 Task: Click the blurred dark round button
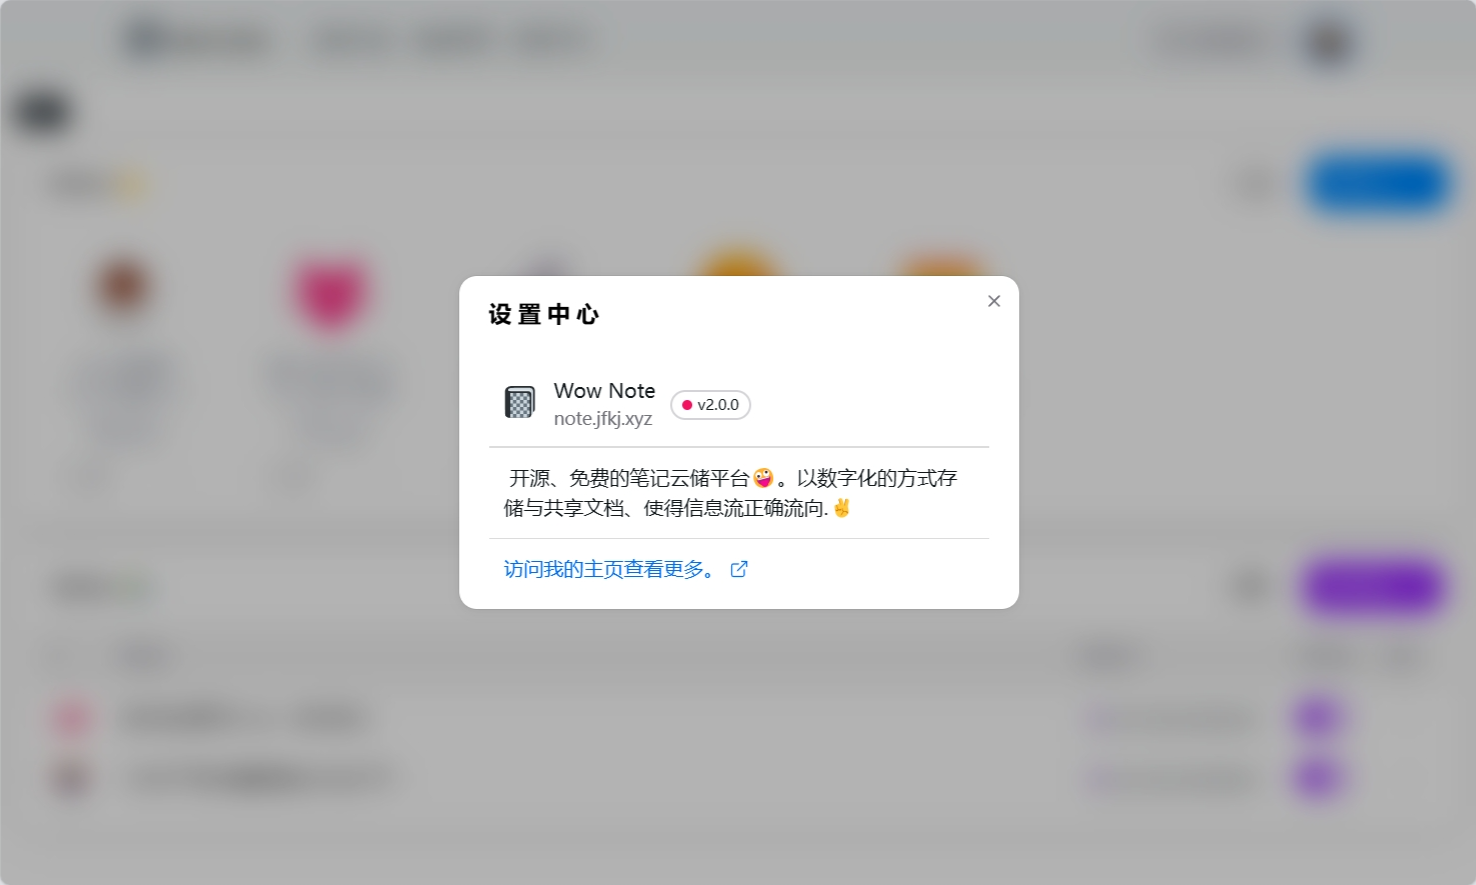pos(42,111)
